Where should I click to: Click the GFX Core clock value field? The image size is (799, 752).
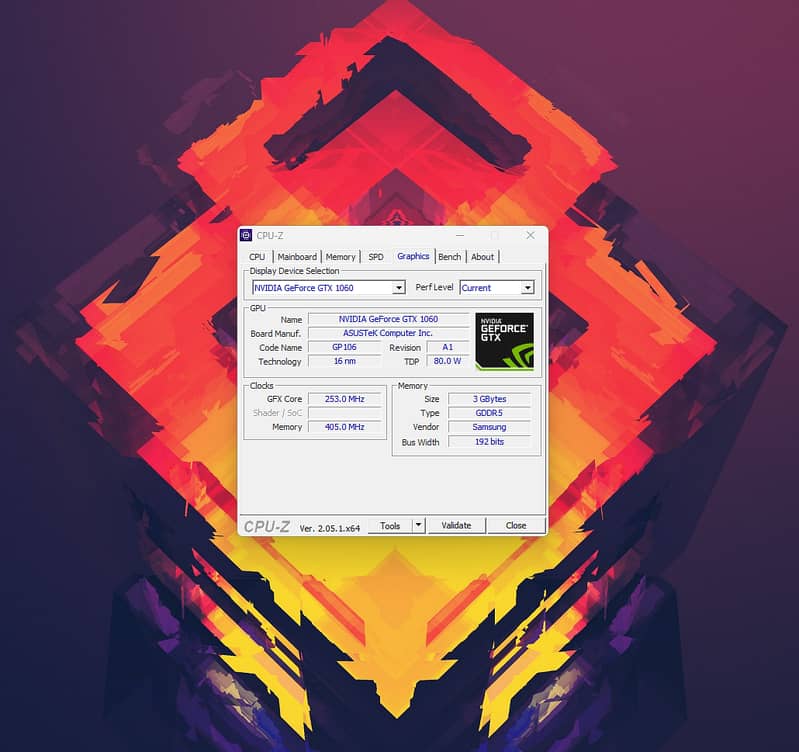pyautogui.click(x=344, y=399)
